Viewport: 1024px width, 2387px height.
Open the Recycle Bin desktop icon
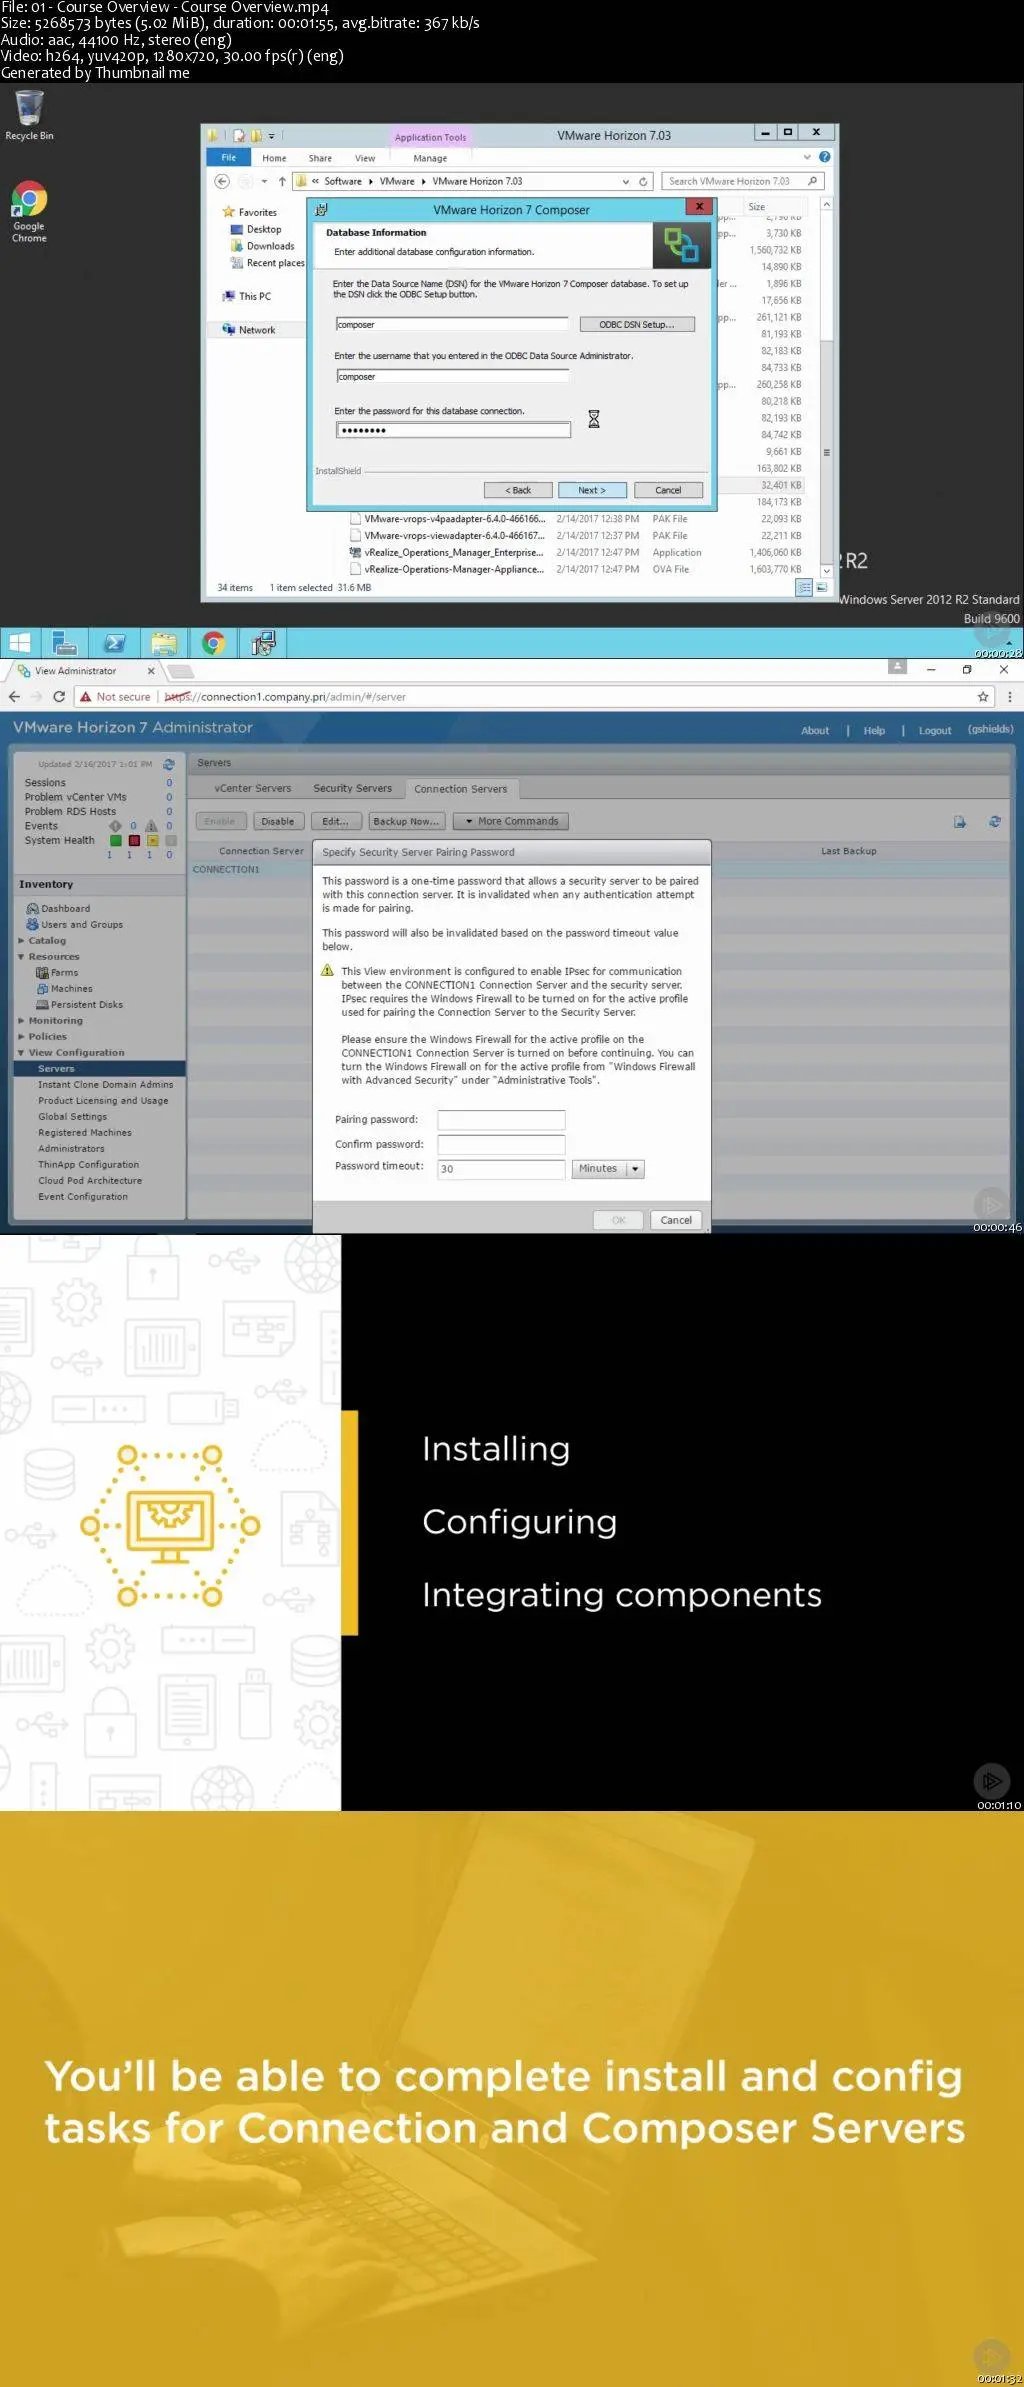click(29, 115)
